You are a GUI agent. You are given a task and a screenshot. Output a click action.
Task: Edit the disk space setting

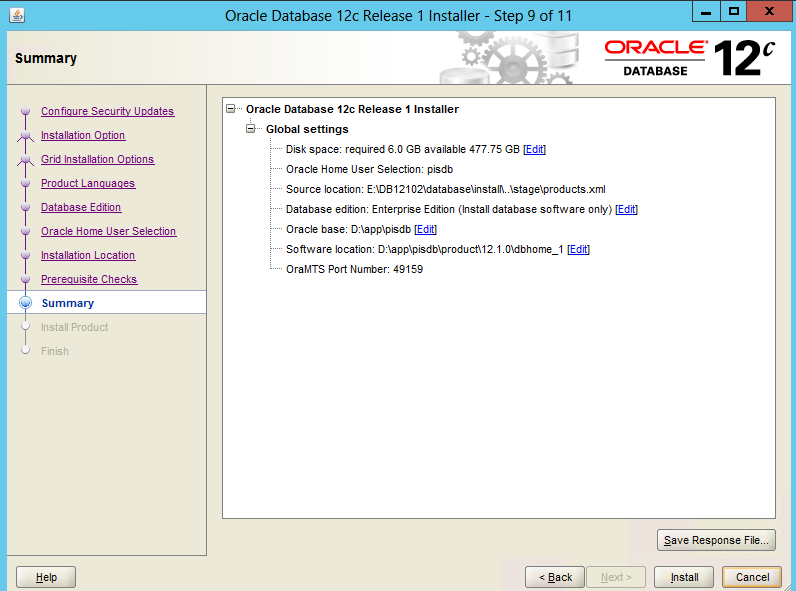pyautogui.click(x=534, y=149)
